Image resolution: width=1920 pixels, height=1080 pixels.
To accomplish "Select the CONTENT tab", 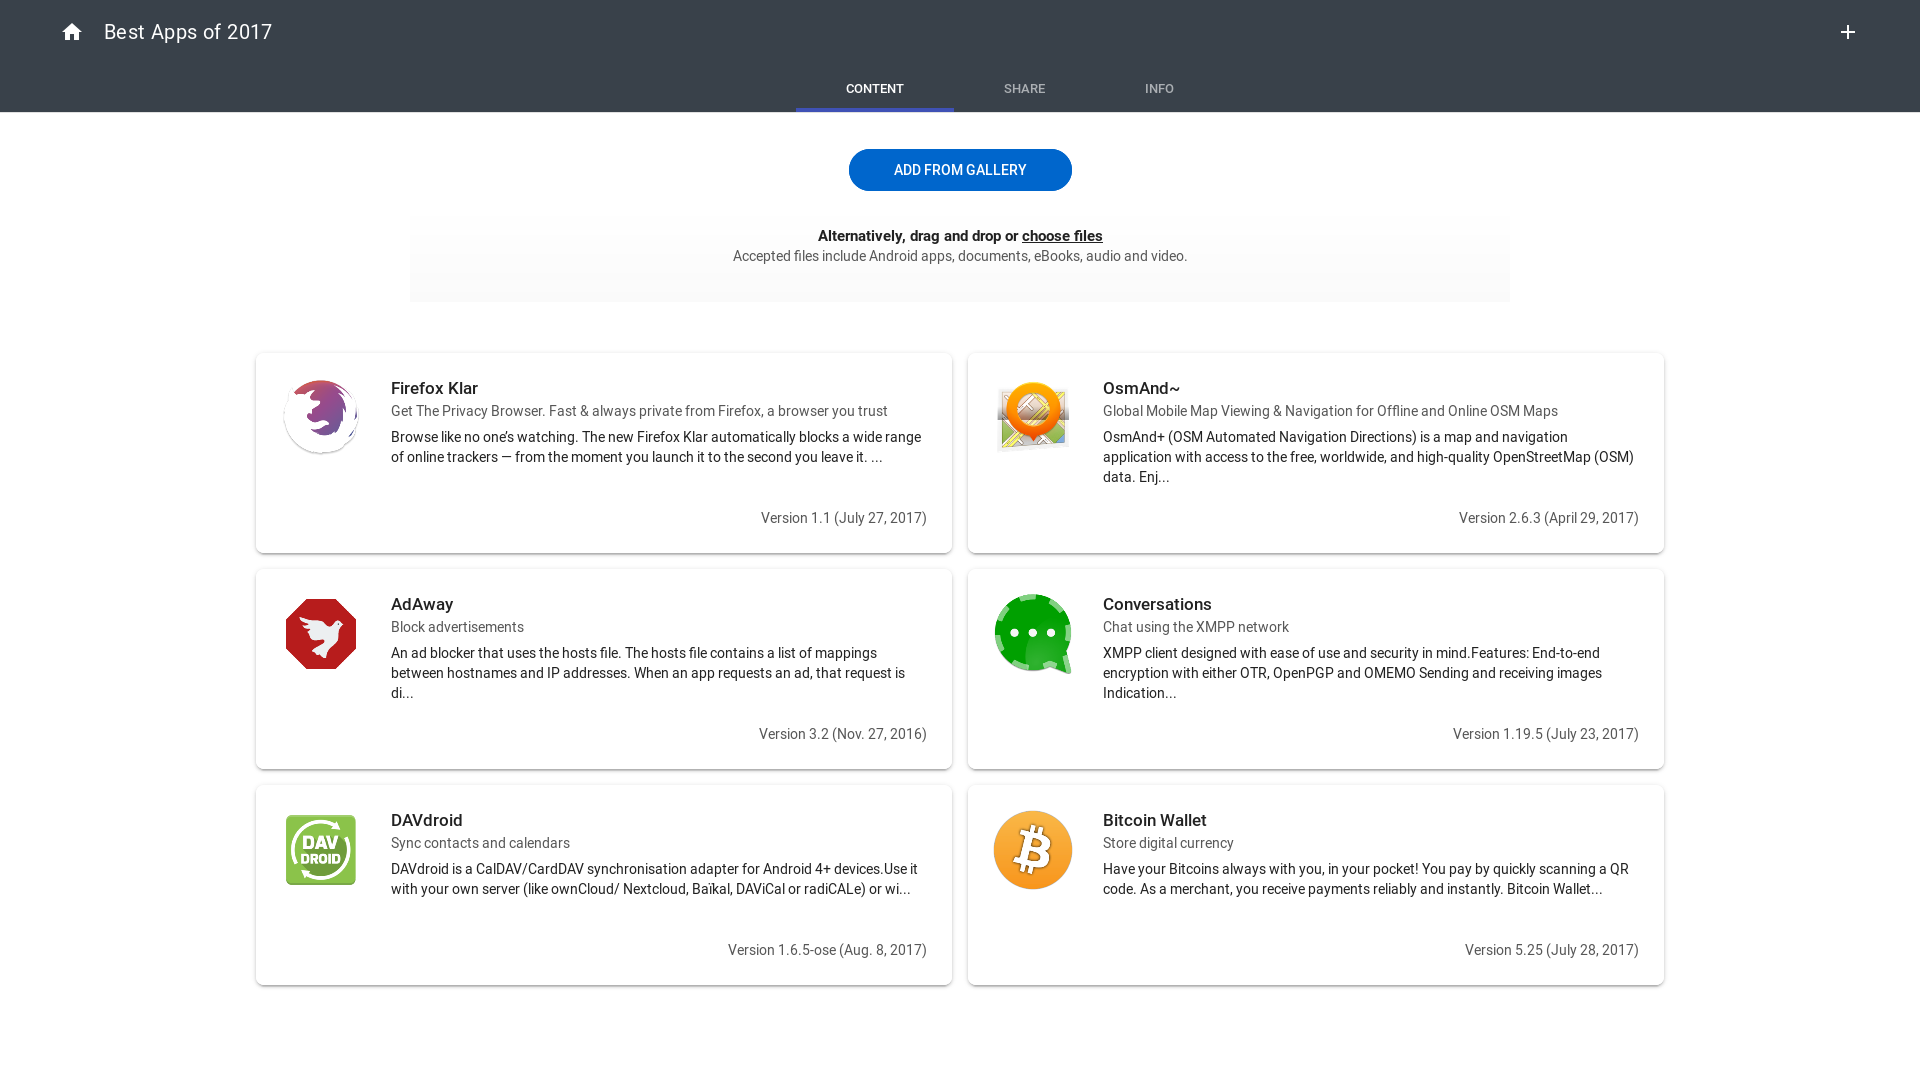I will [874, 89].
